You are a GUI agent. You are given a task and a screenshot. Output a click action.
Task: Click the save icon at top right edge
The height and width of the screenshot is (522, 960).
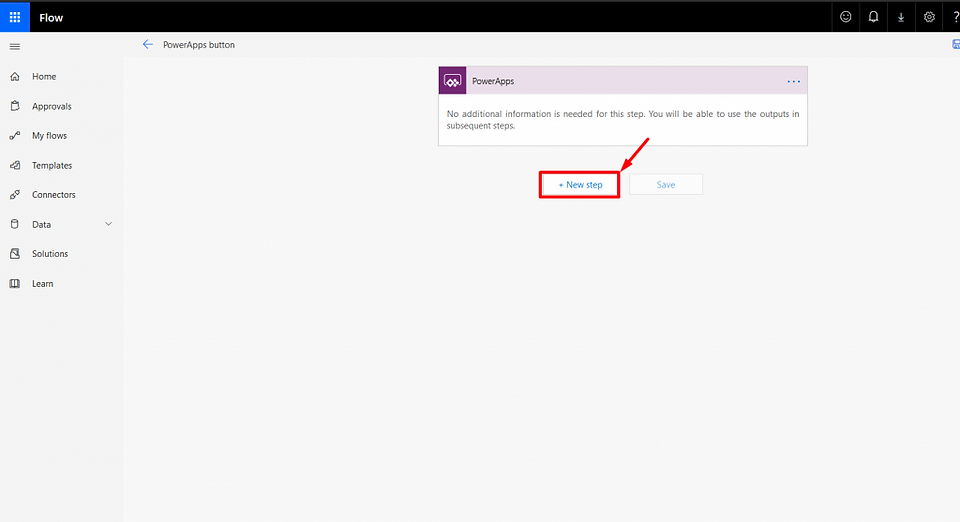(956, 44)
